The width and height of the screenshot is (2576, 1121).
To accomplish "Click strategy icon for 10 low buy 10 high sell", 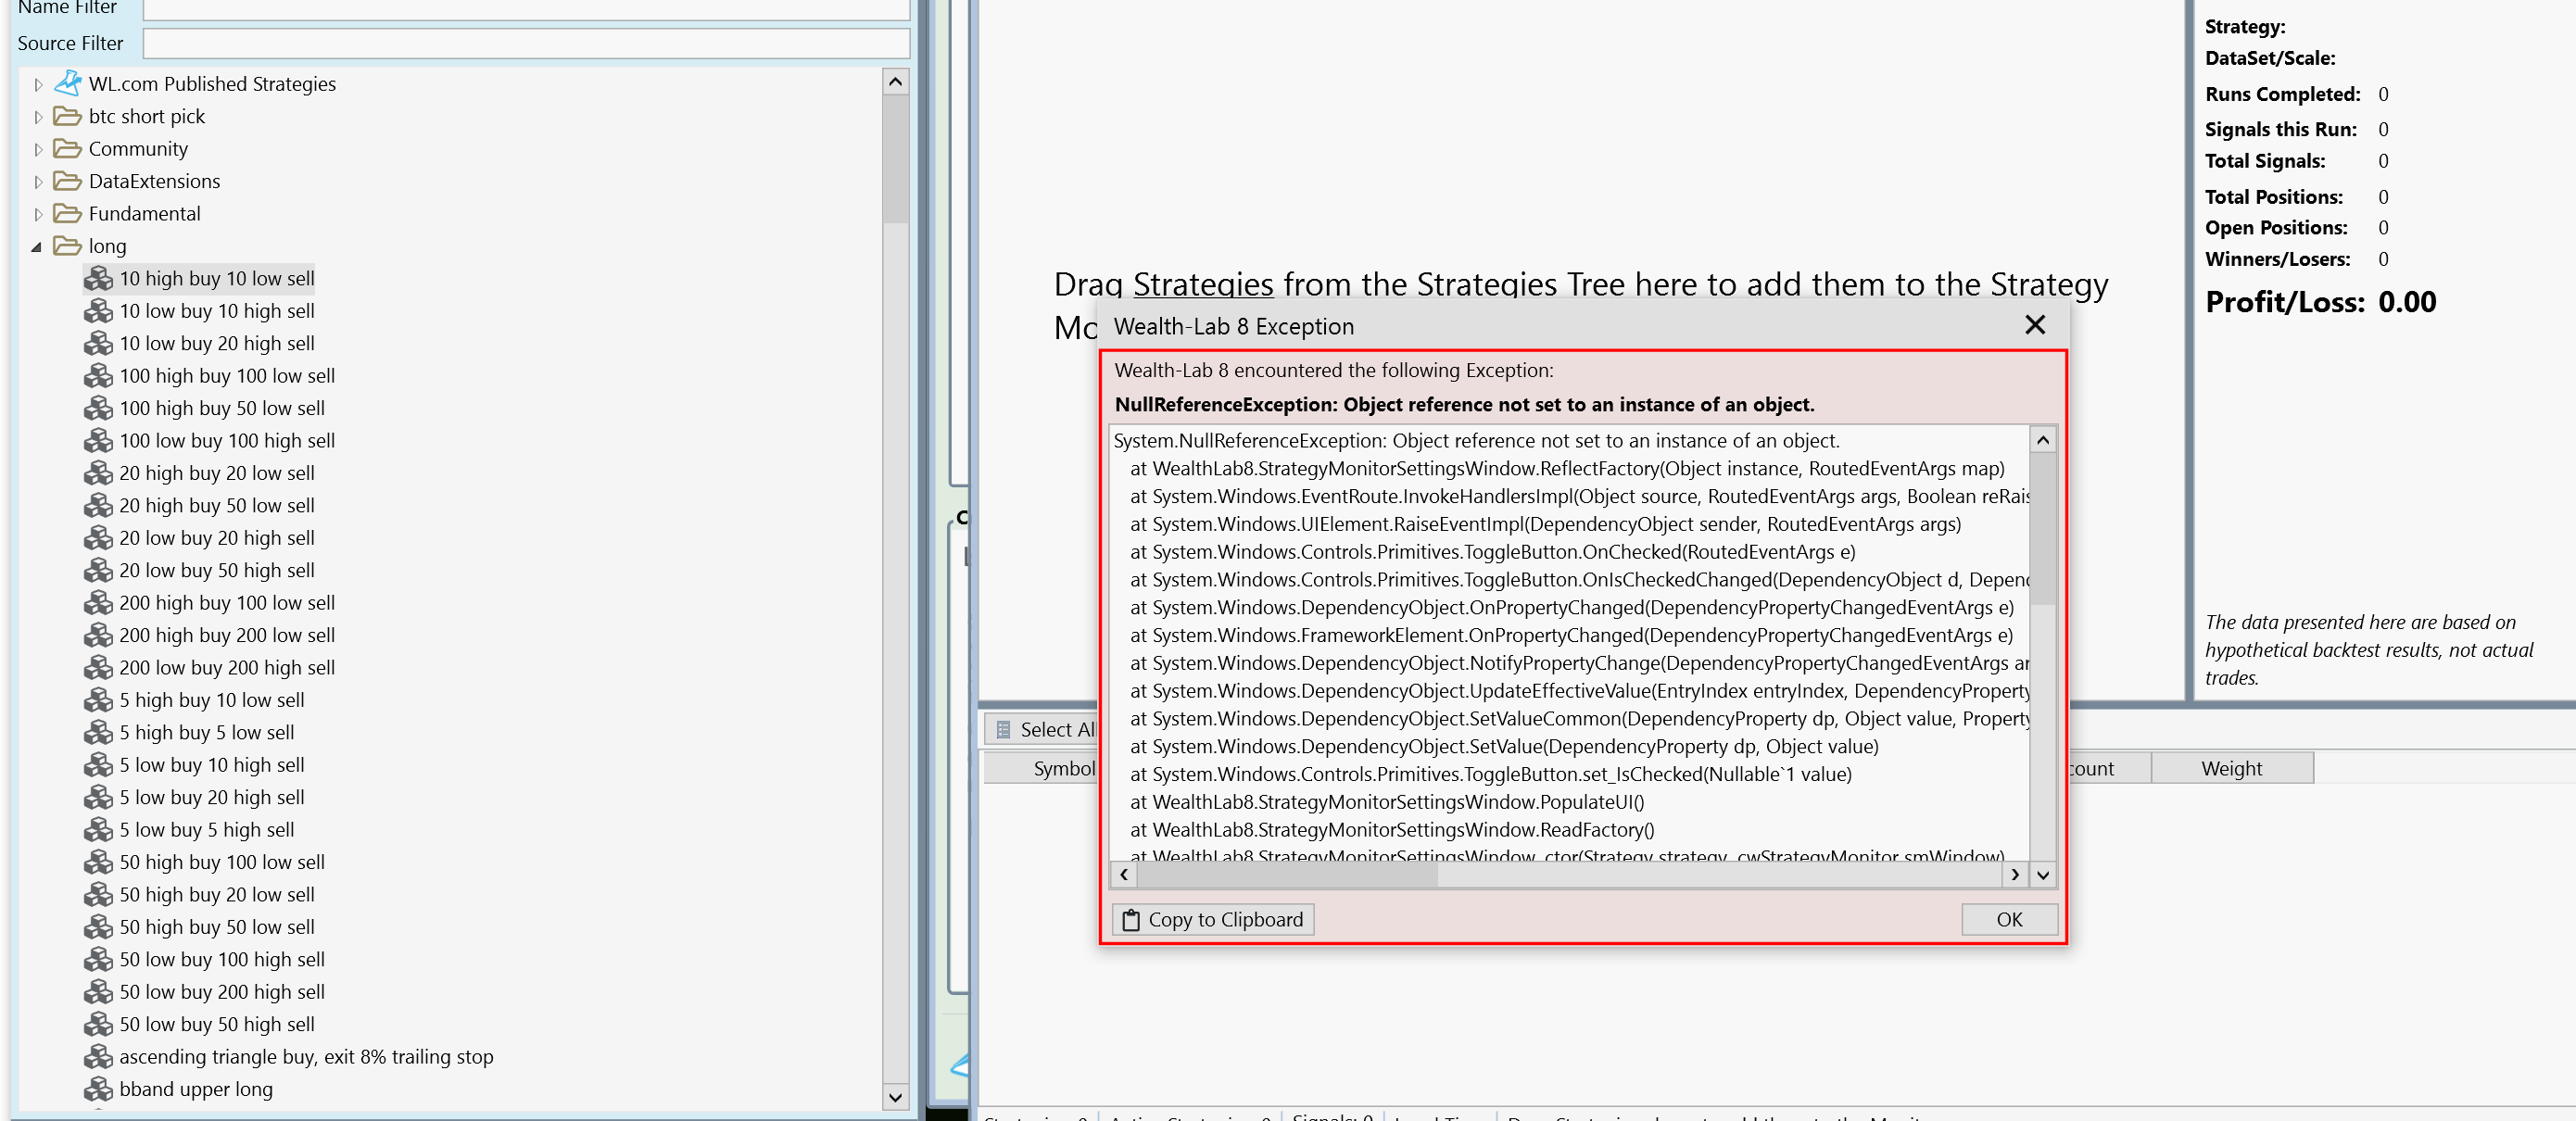I will click(98, 311).
